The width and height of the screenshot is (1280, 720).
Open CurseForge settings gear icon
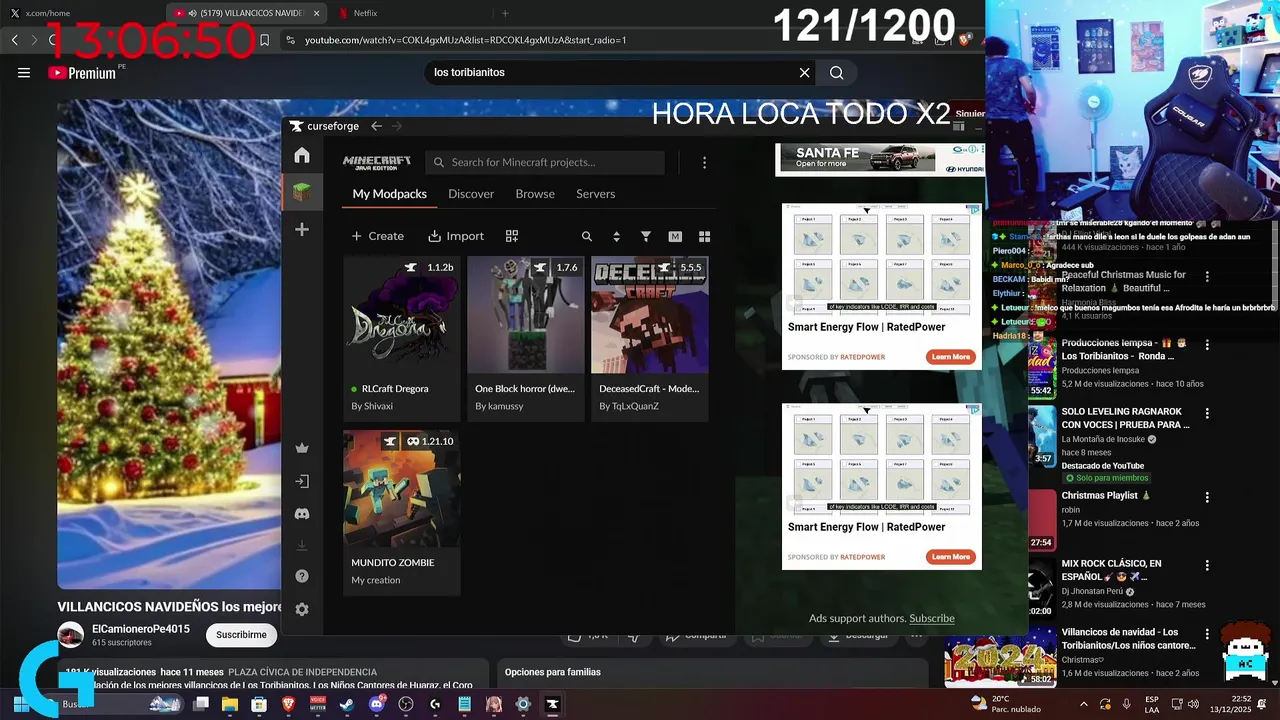302,609
